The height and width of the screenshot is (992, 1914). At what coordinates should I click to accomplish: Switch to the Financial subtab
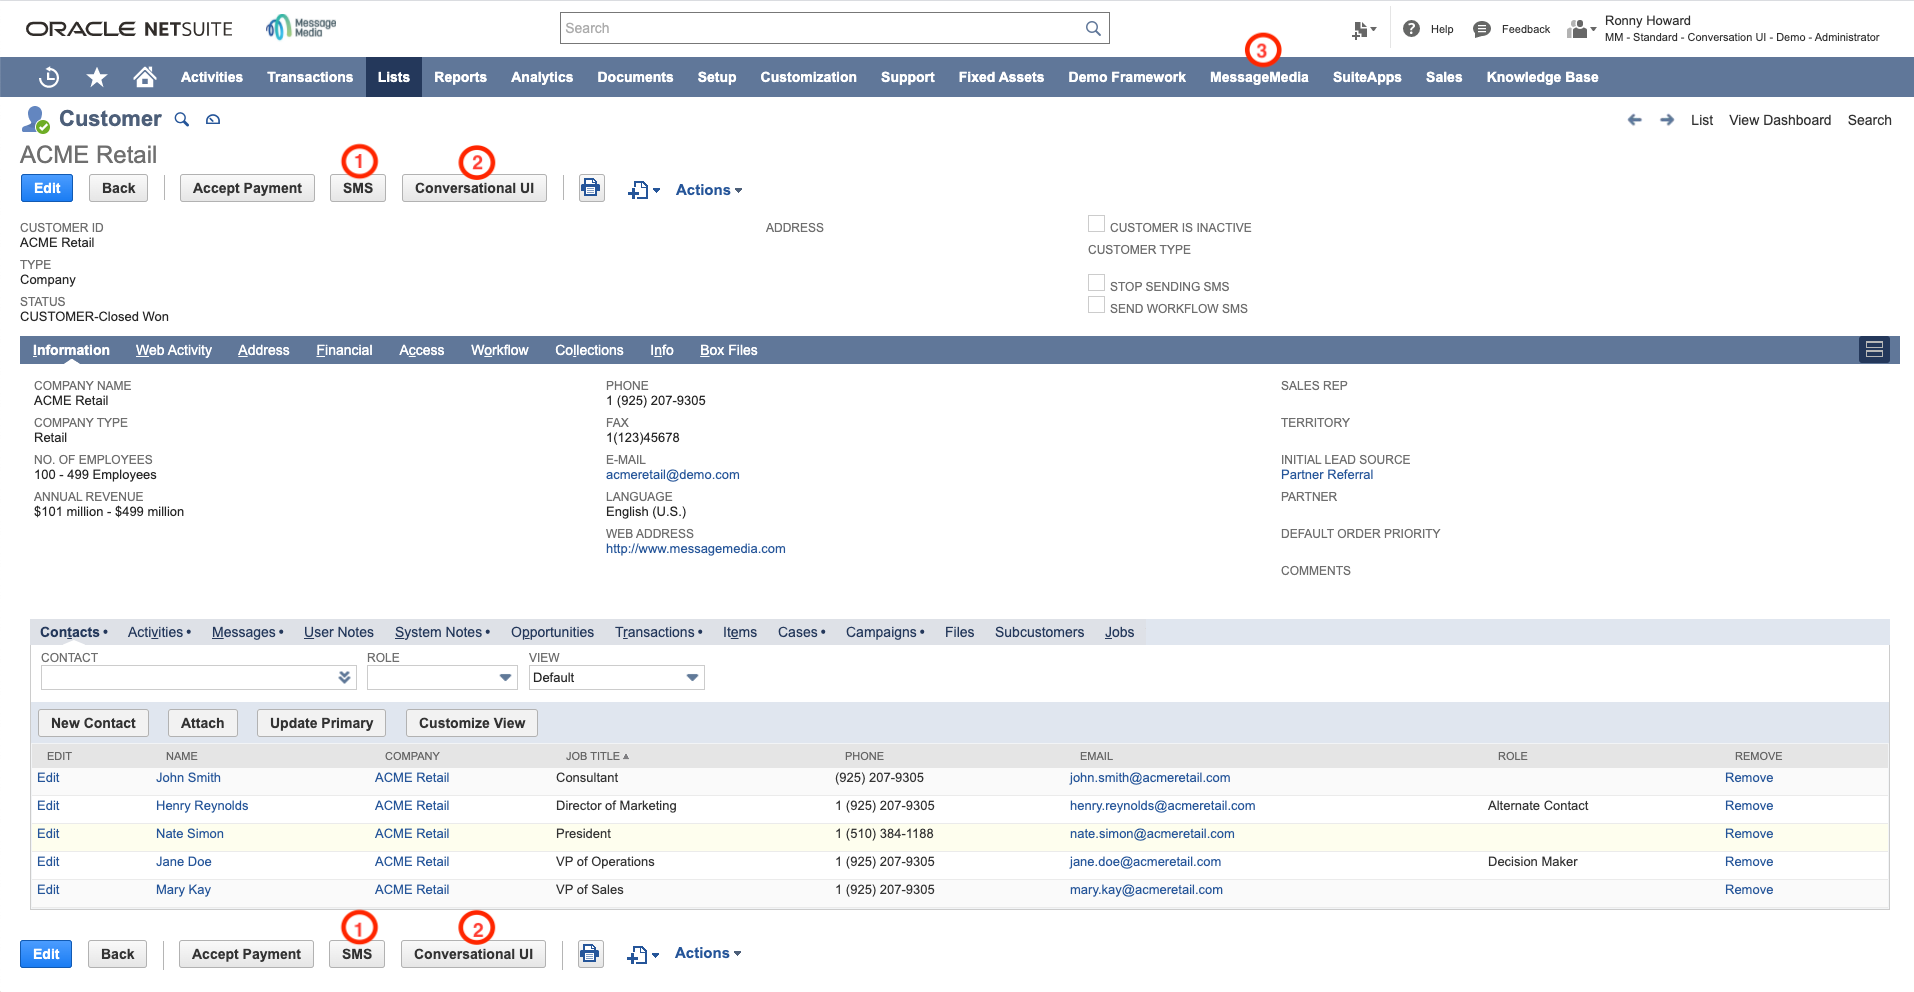click(x=344, y=350)
